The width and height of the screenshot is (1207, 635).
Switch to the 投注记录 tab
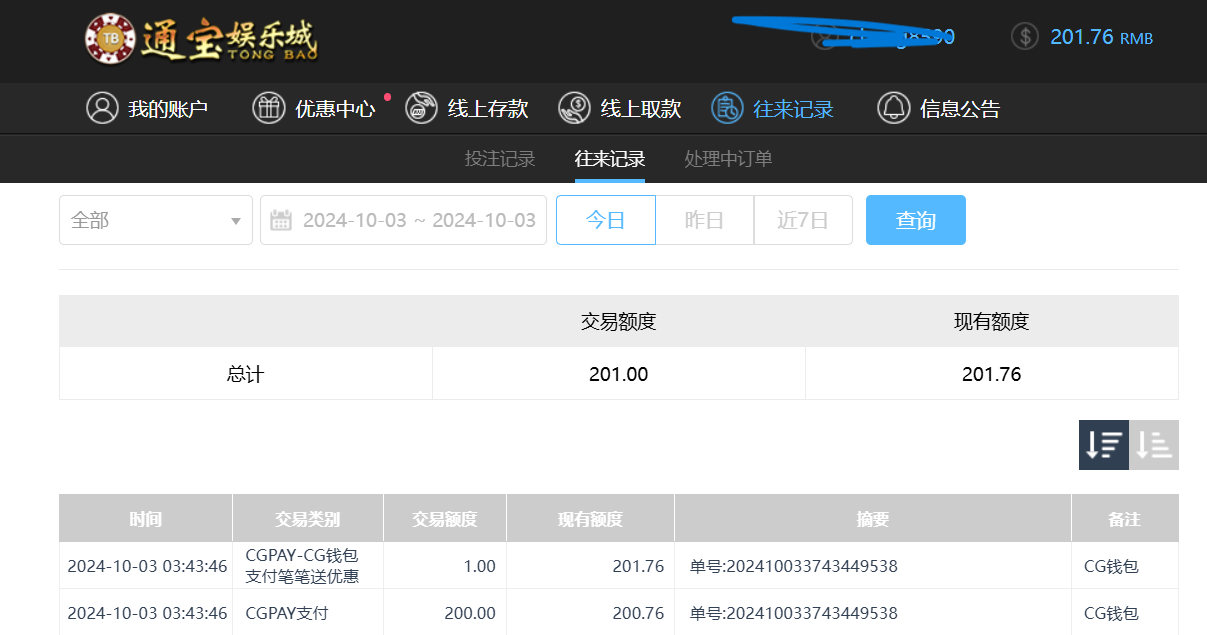click(499, 158)
